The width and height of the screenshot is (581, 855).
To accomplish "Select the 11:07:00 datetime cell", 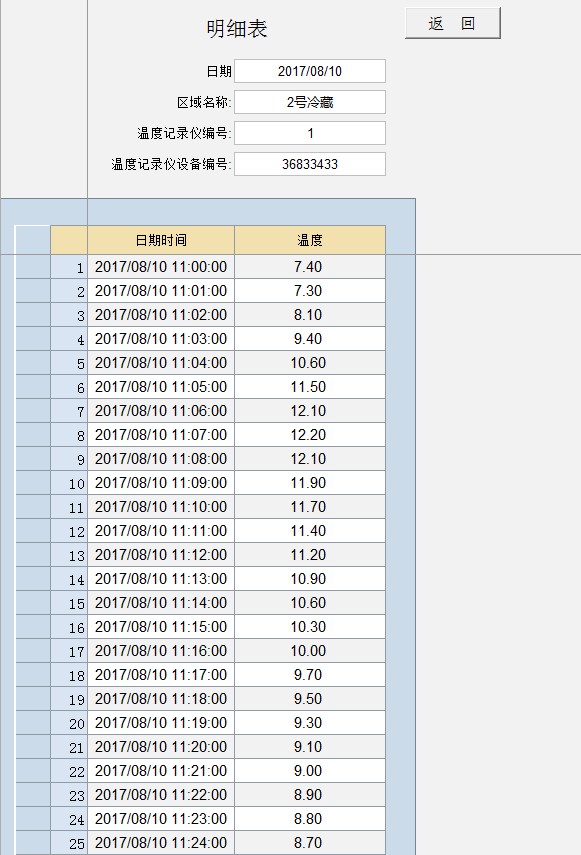I will click(x=161, y=435).
